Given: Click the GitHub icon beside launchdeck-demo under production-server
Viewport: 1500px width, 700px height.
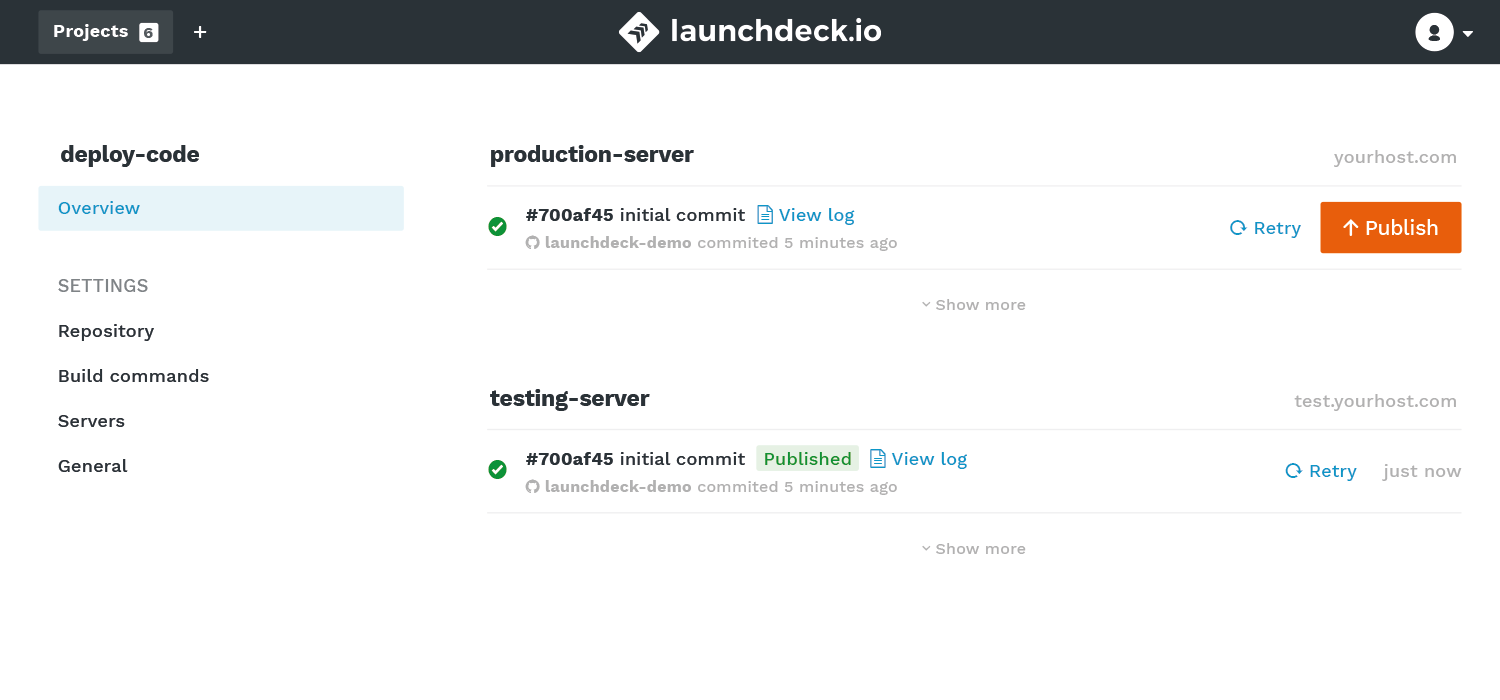Looking at the screenshot, I should click(x=532, y=242).
